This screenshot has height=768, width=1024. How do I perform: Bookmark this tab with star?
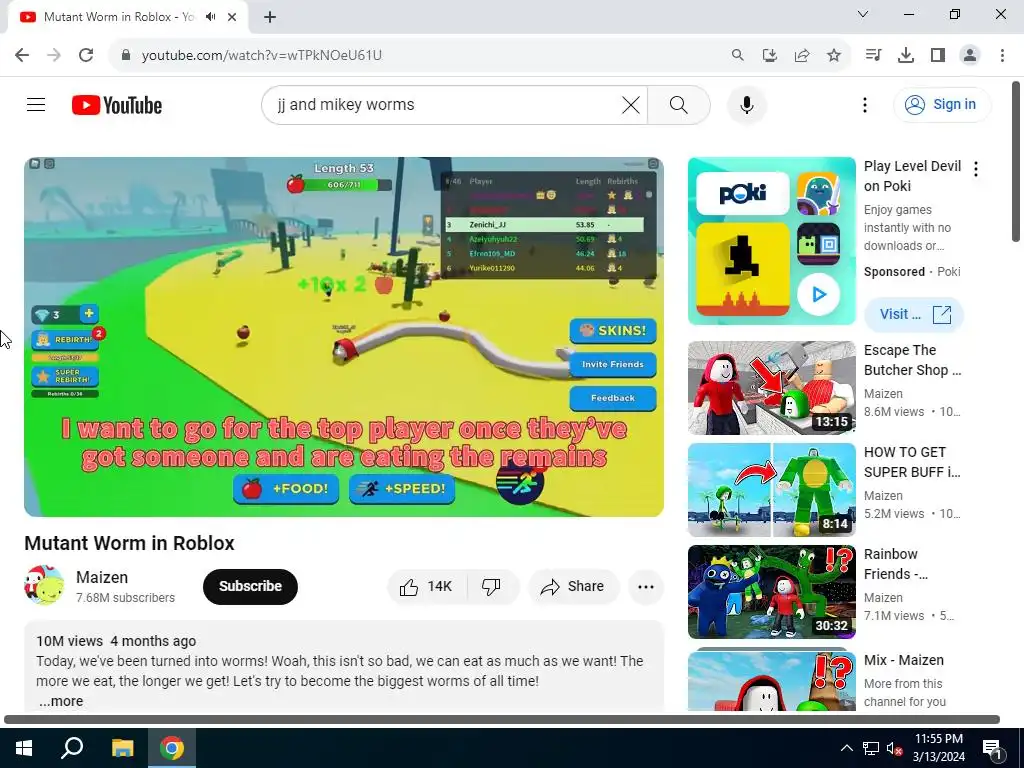[x=833, y=55]
